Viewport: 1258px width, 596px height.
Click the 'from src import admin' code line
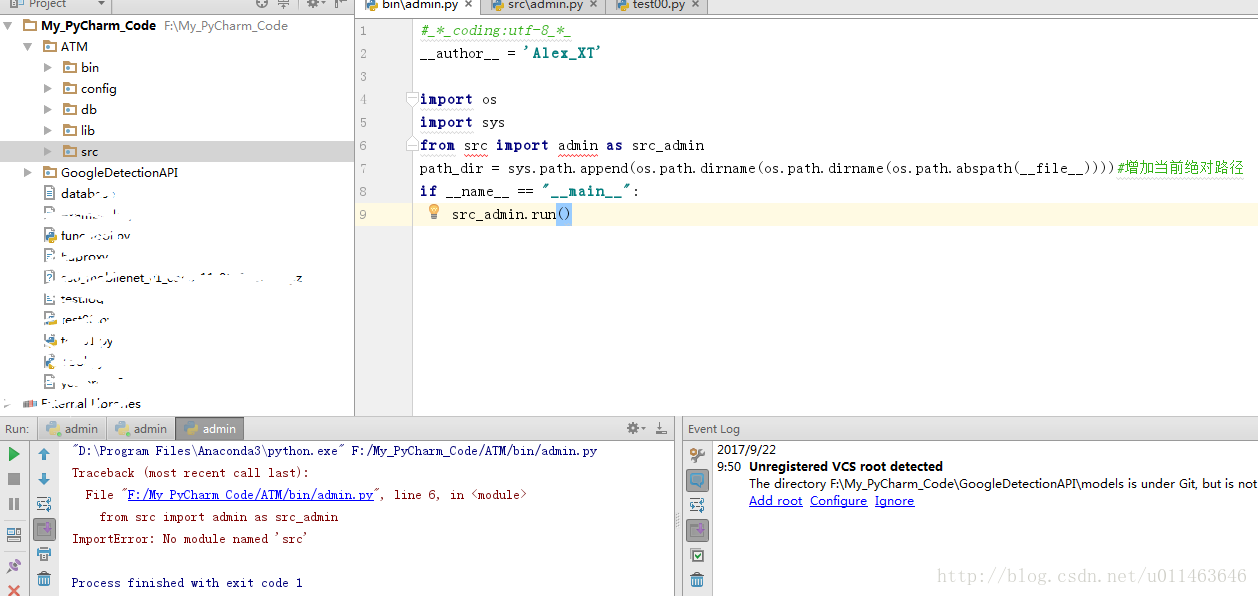pyautogui.click(x=562, y=145)
